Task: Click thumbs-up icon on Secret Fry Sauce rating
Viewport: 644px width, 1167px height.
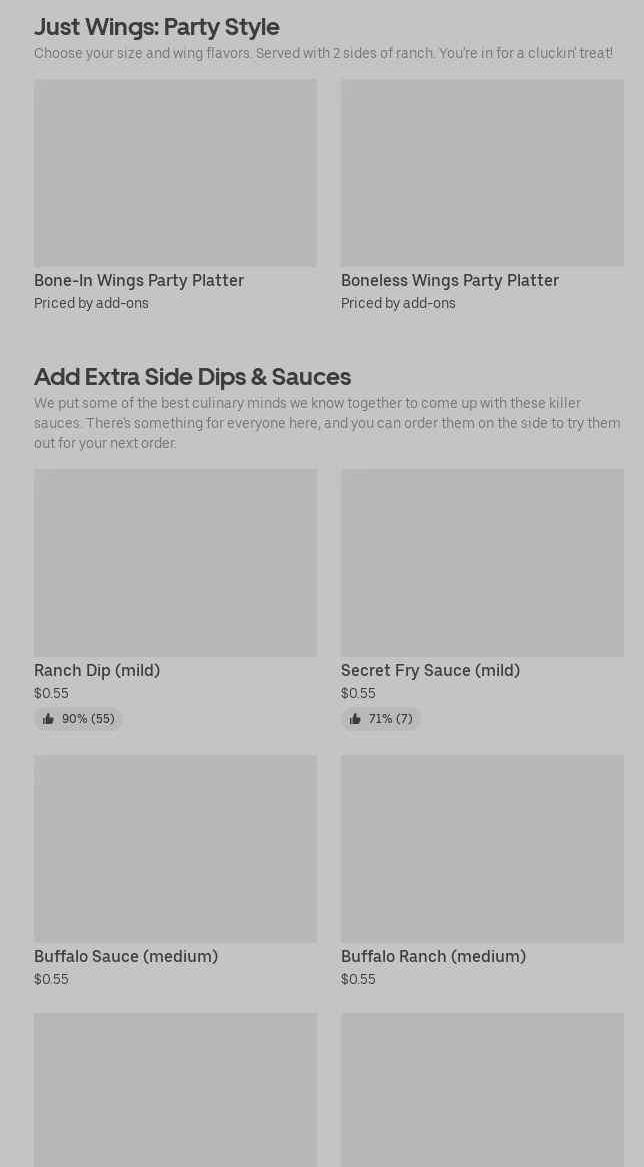Action: 355,719
